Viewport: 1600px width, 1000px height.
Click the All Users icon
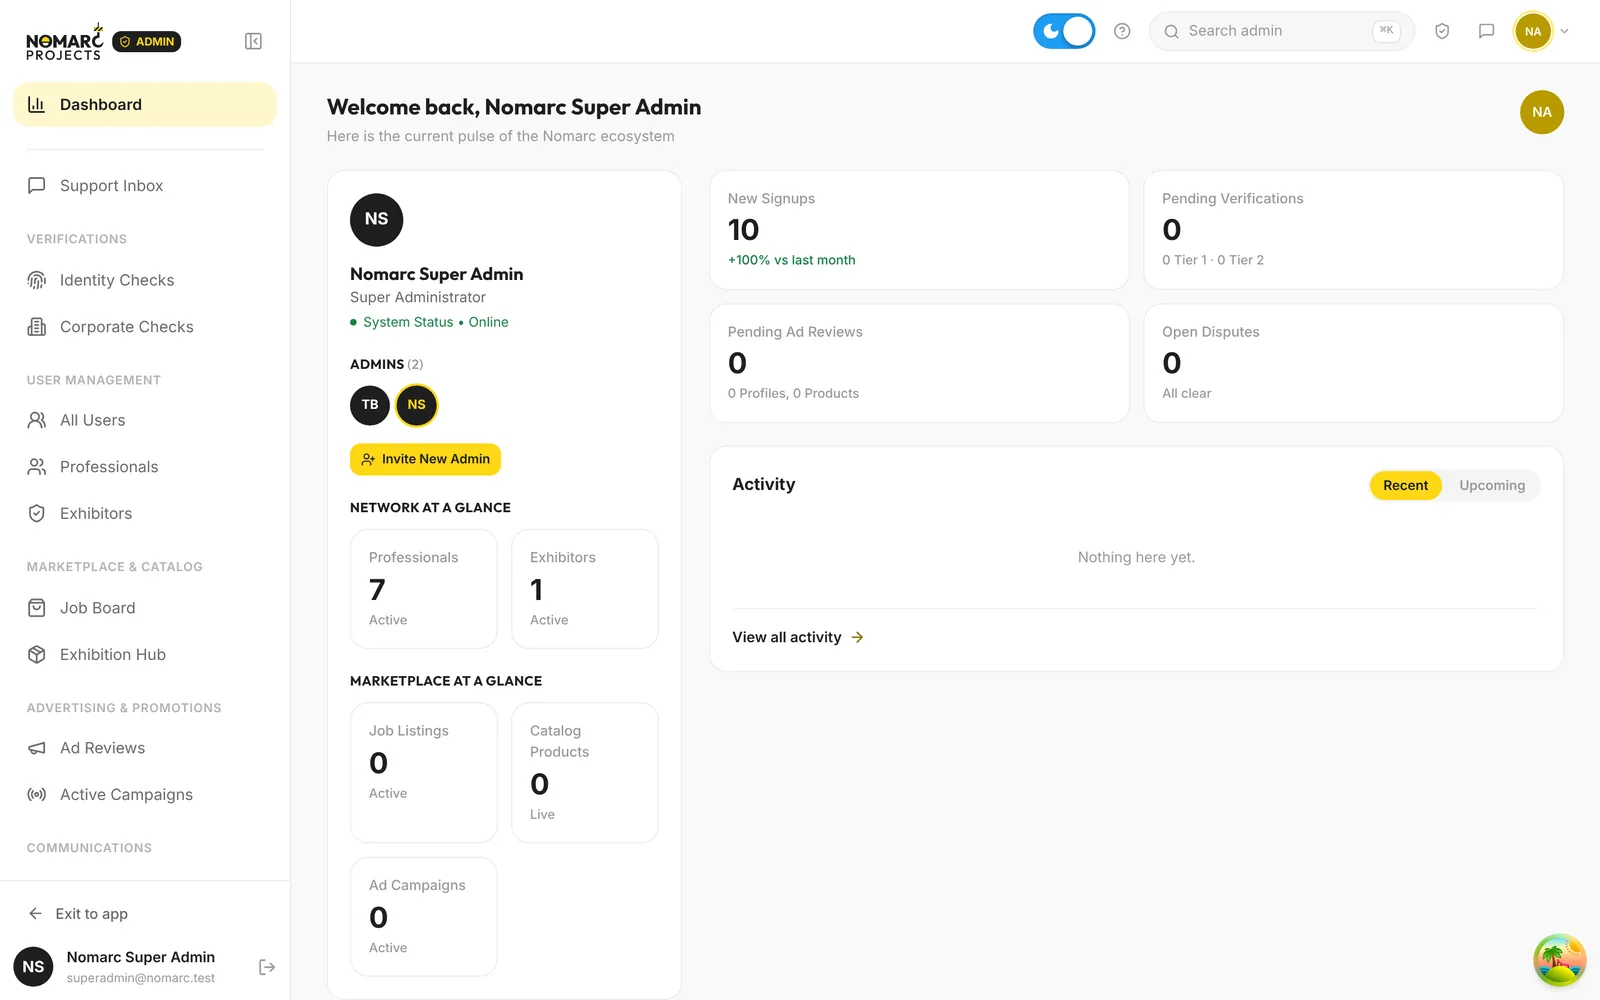coord(37,420)
